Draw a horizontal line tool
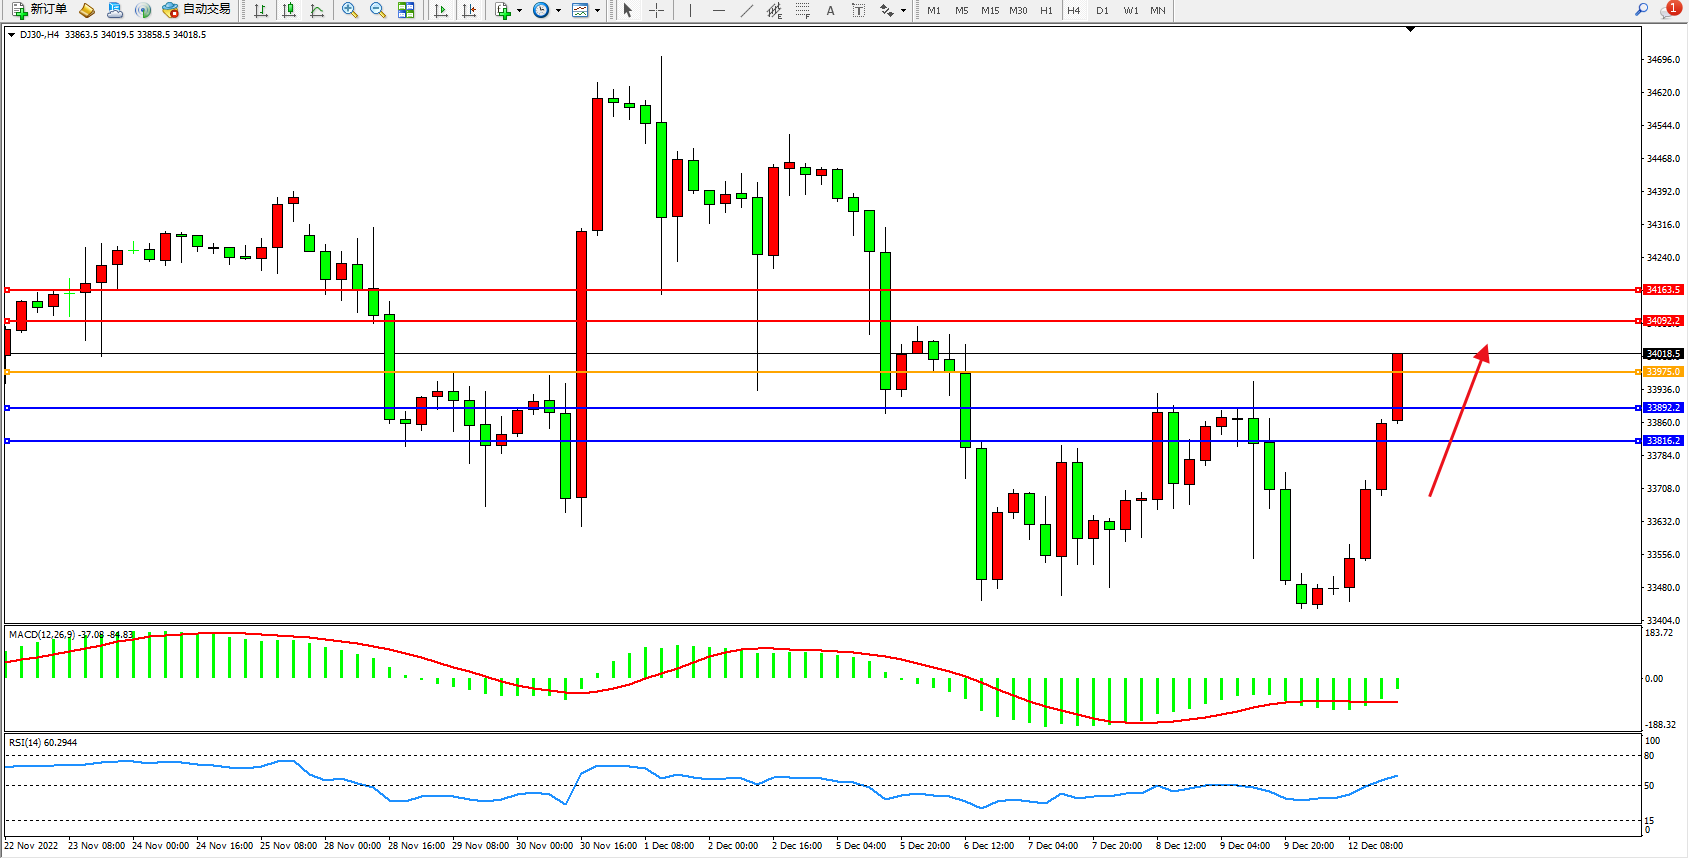This screenshot has height=859, width=1689. click(718, 10)
